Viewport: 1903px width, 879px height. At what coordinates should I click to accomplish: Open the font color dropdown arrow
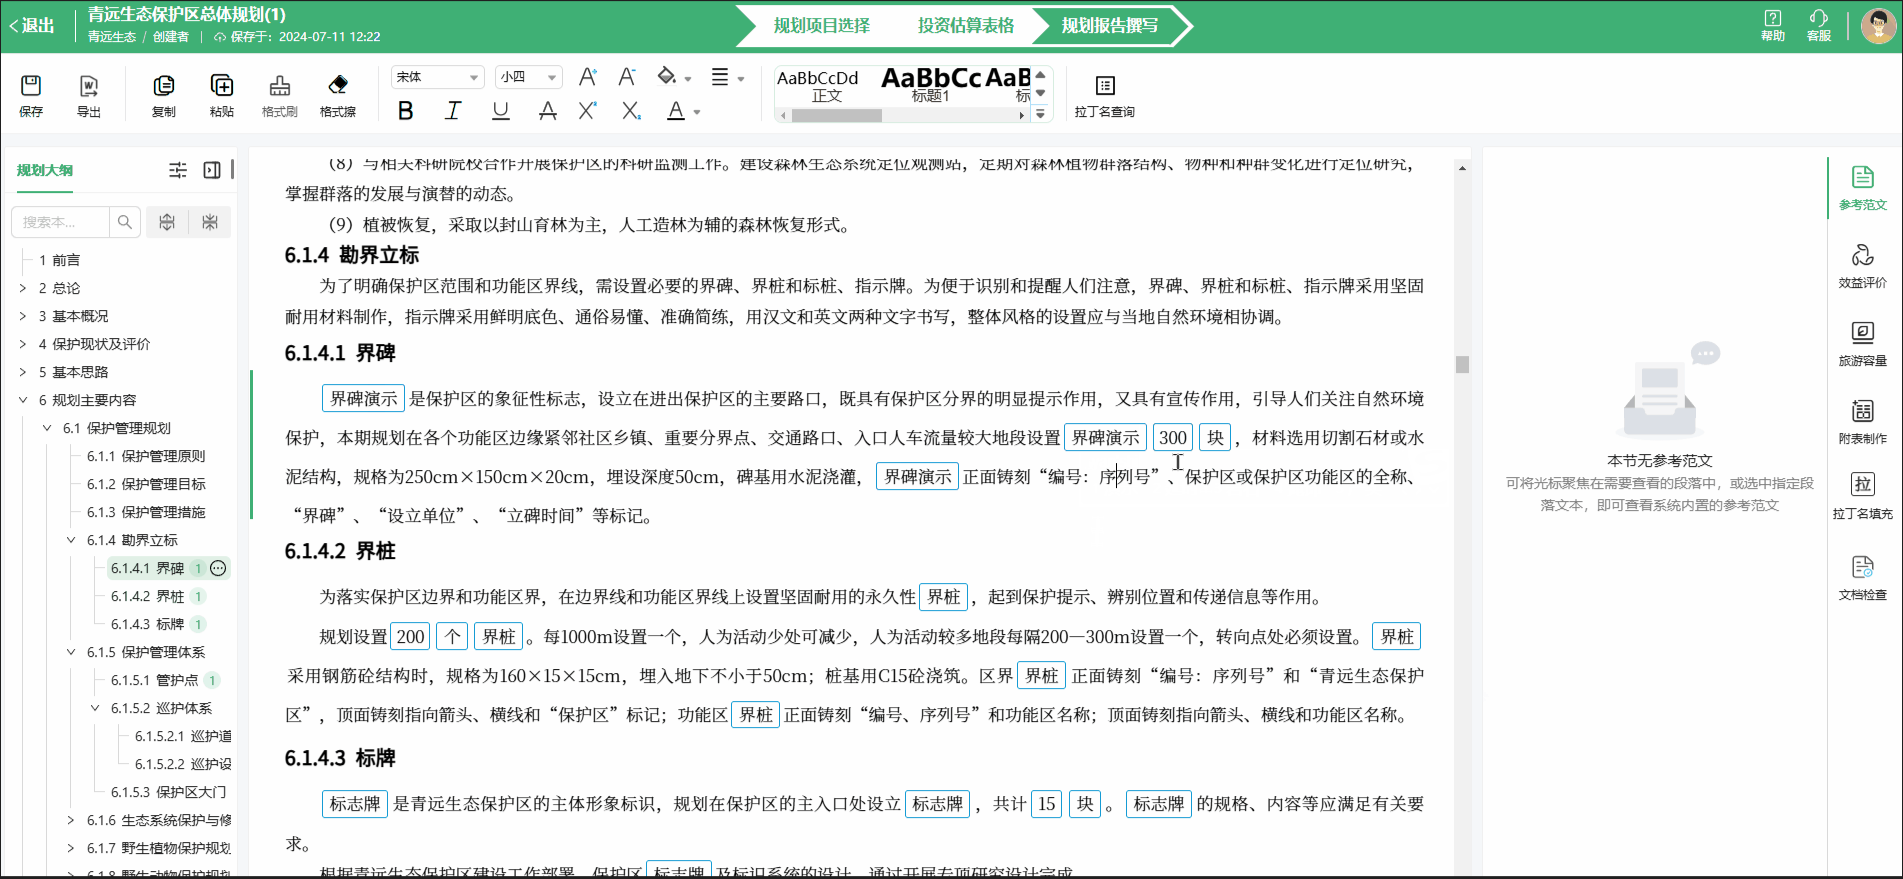[x=697, y=112]
